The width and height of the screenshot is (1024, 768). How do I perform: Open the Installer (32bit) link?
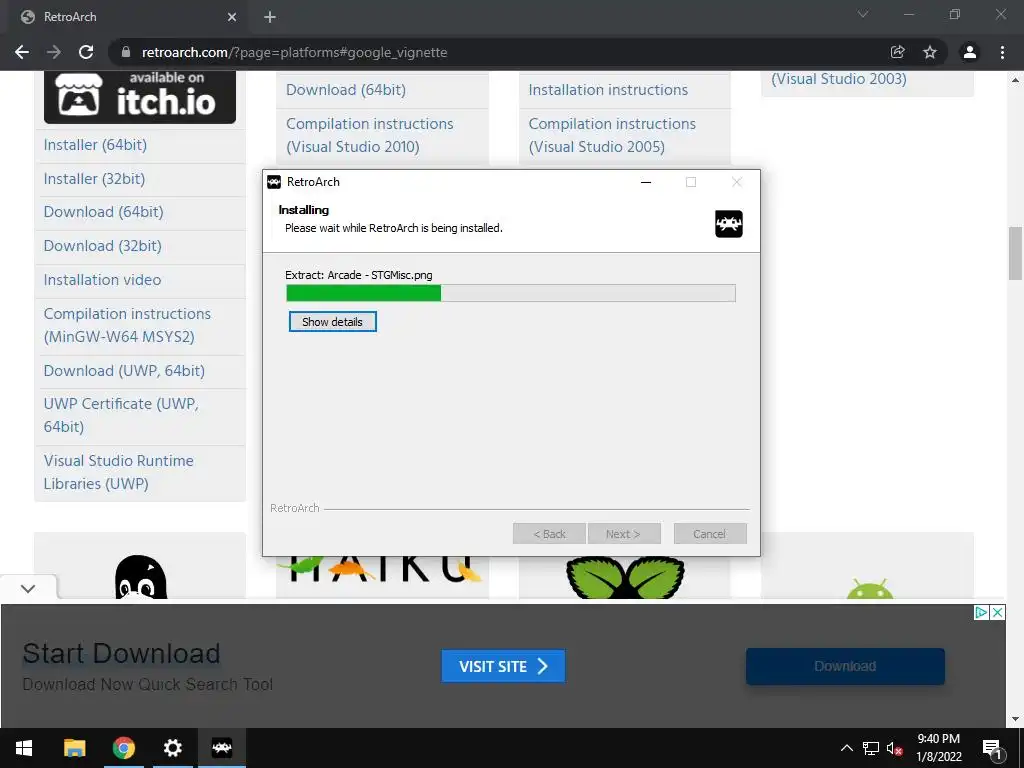95,179
